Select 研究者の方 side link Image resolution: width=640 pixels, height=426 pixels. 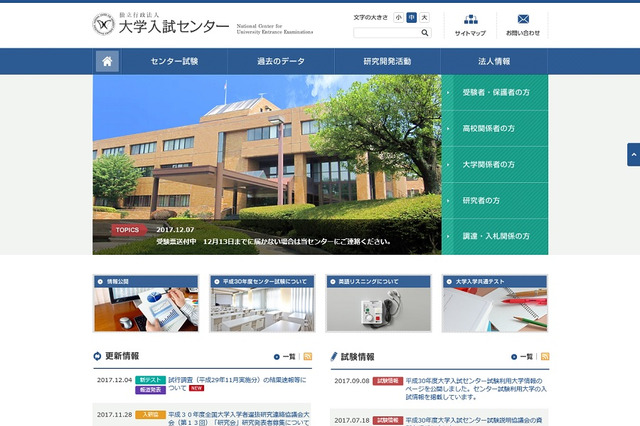coord(495,200)
